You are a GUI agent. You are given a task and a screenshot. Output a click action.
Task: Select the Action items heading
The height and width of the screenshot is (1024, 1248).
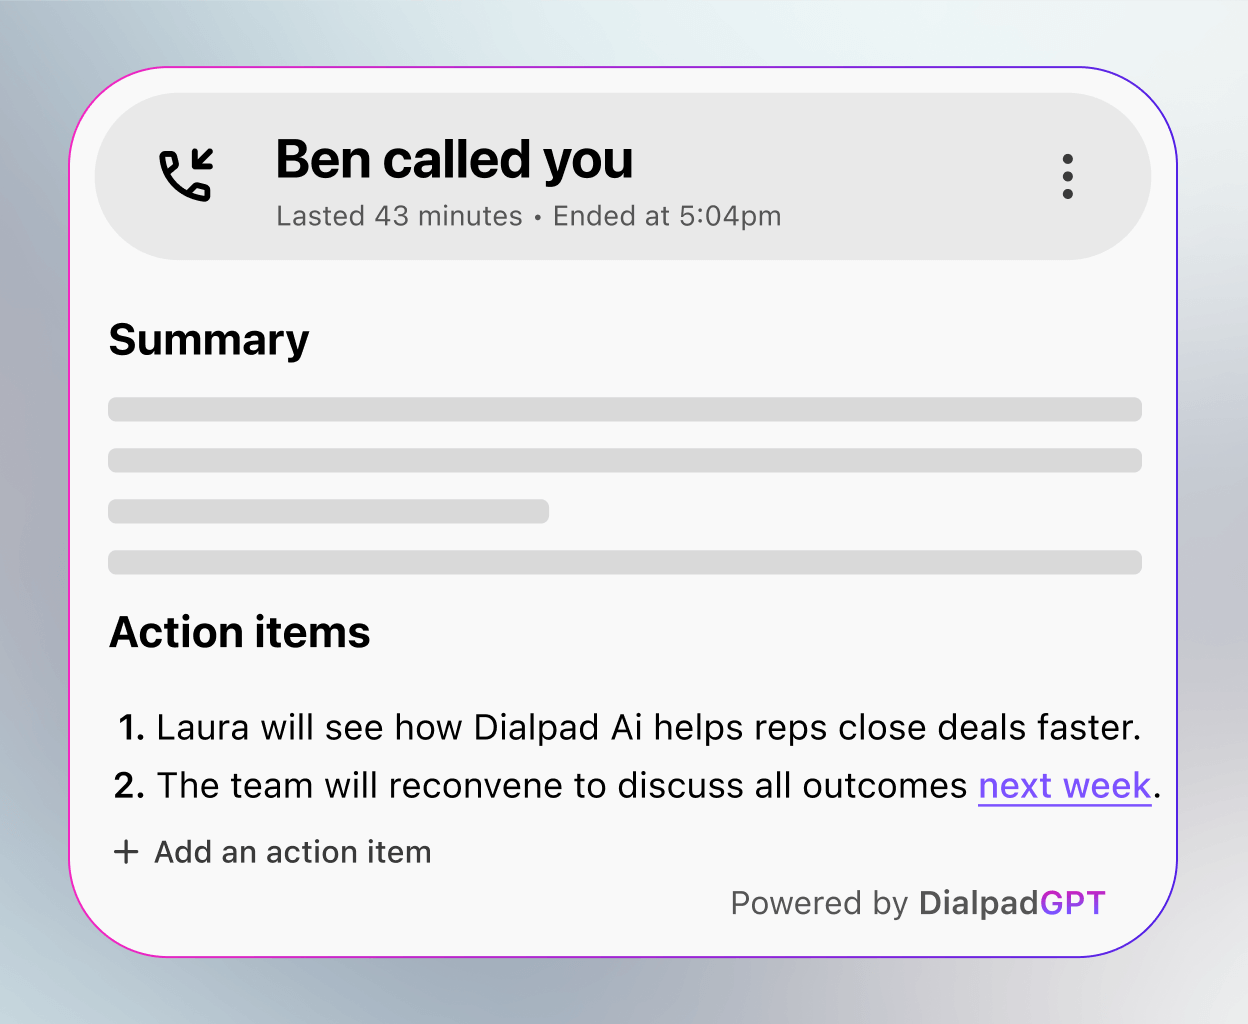tap(240, 632)
